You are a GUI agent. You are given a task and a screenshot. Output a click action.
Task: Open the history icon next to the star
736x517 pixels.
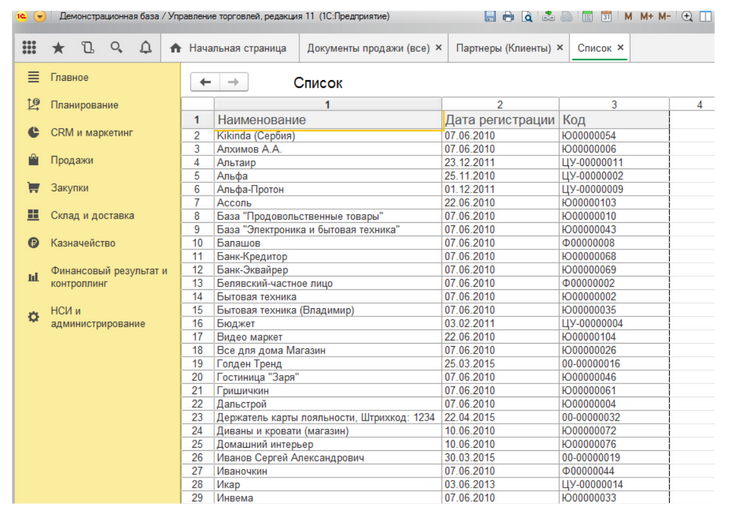click(x=87, y=48)
